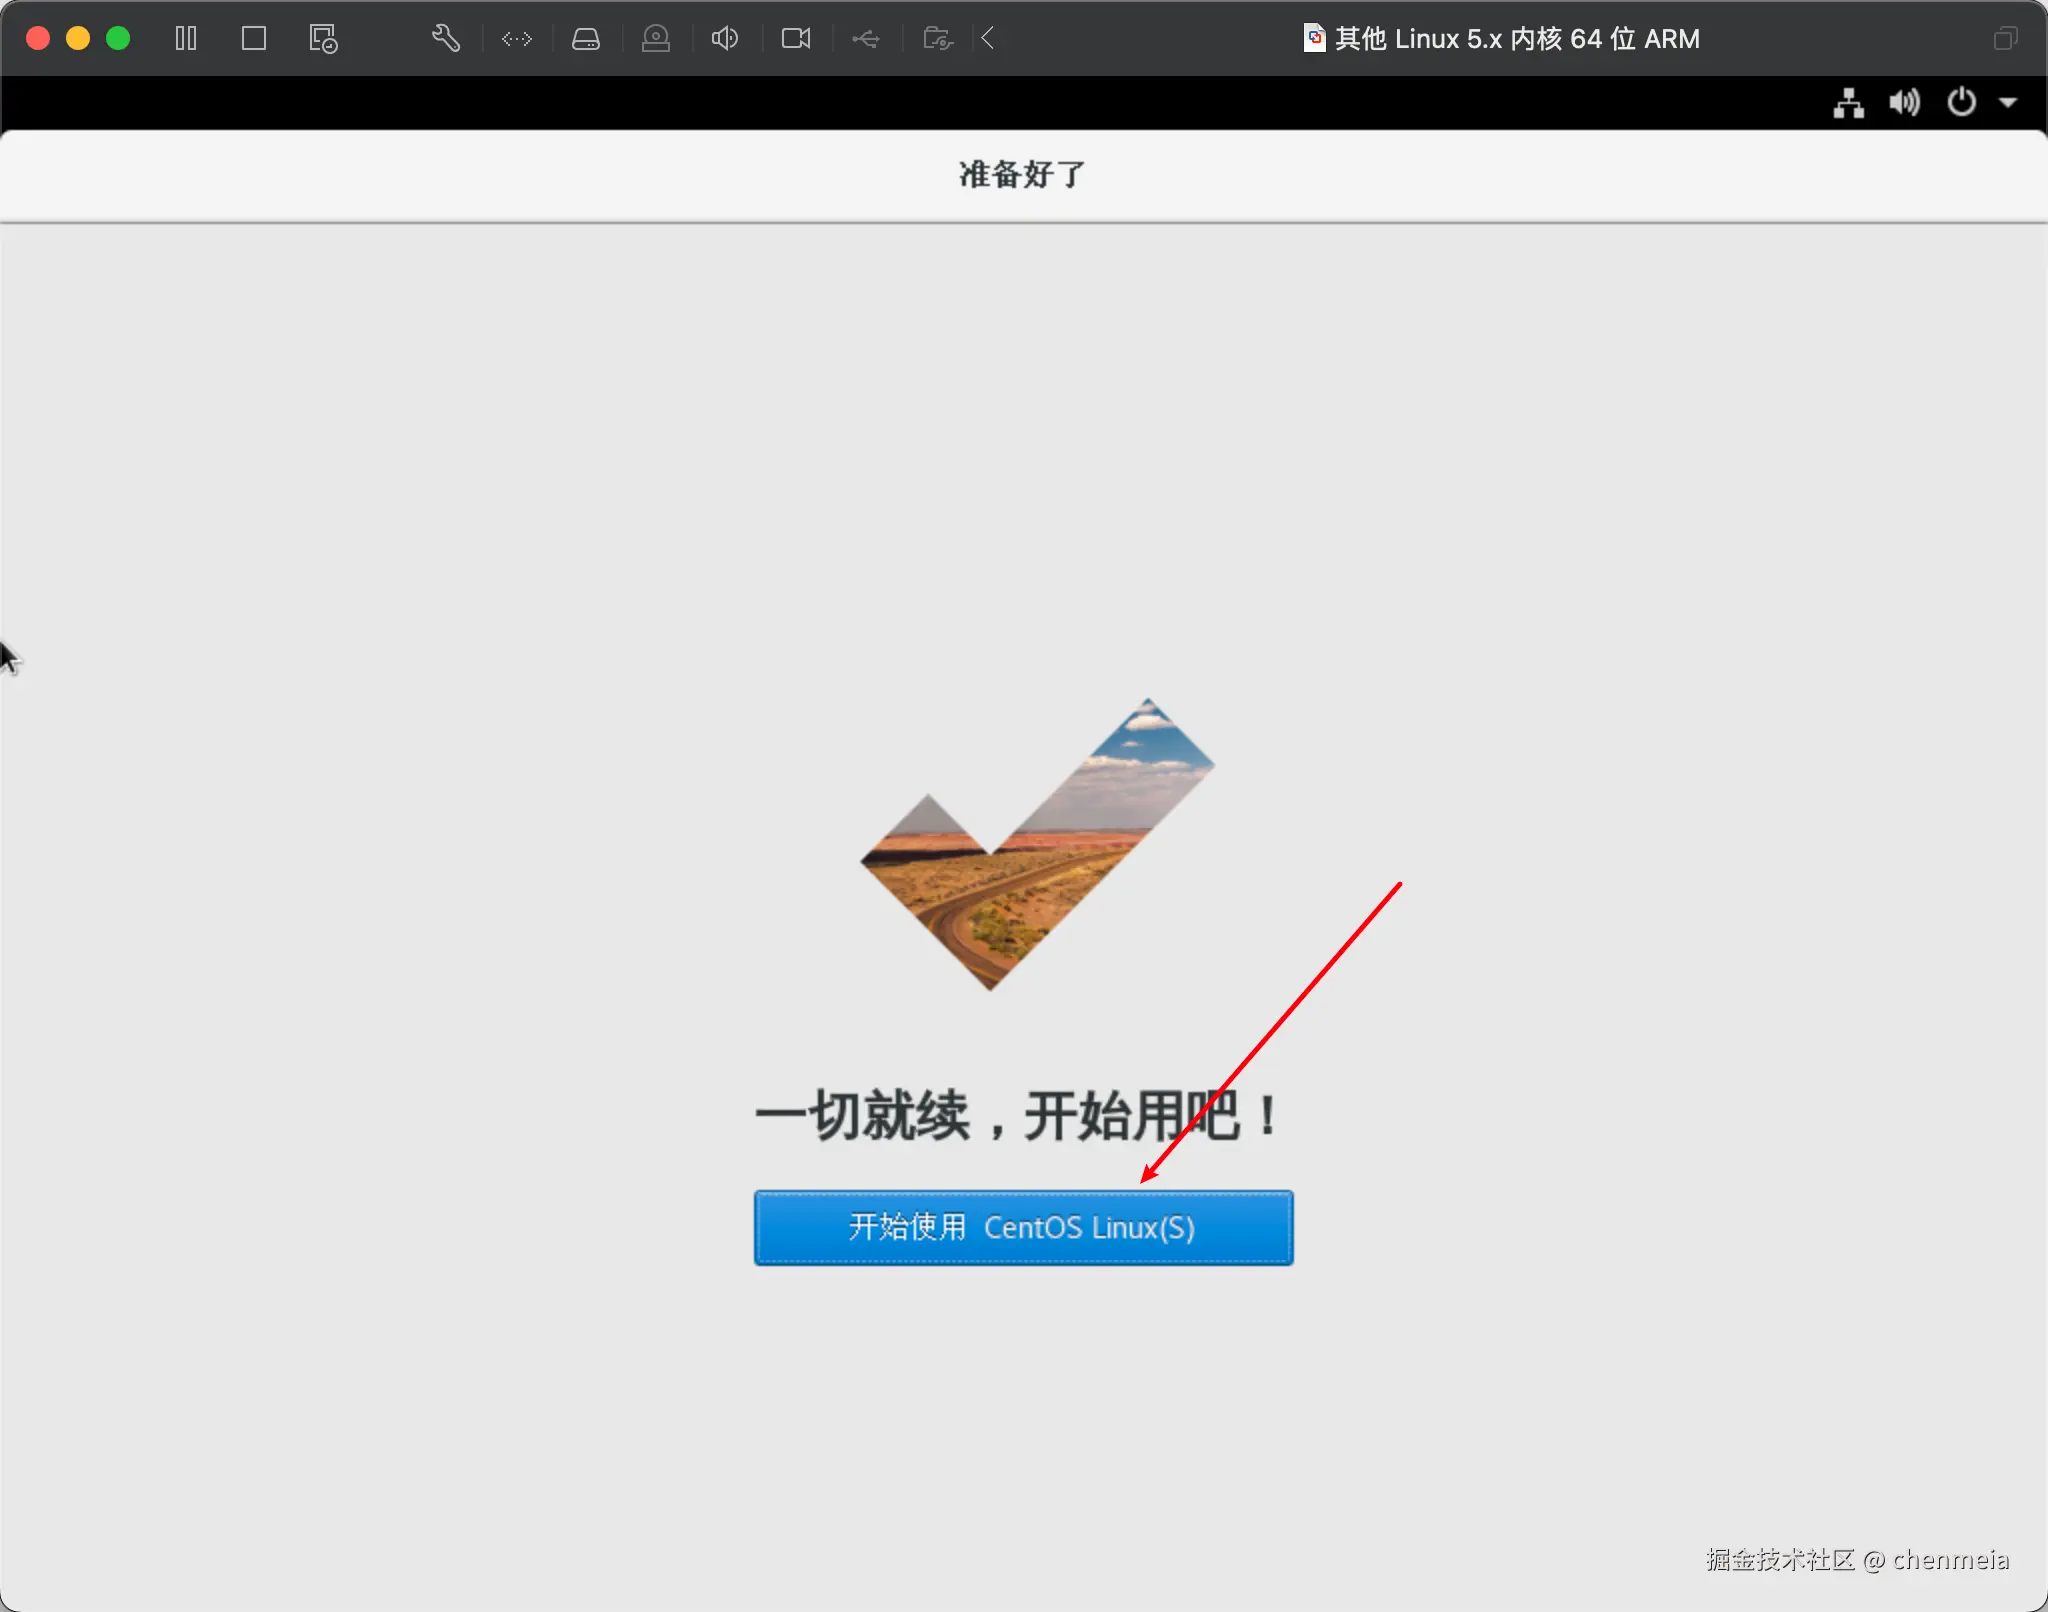Select the camera device icon
The image size is (2048, 1612).
[794, 38]
